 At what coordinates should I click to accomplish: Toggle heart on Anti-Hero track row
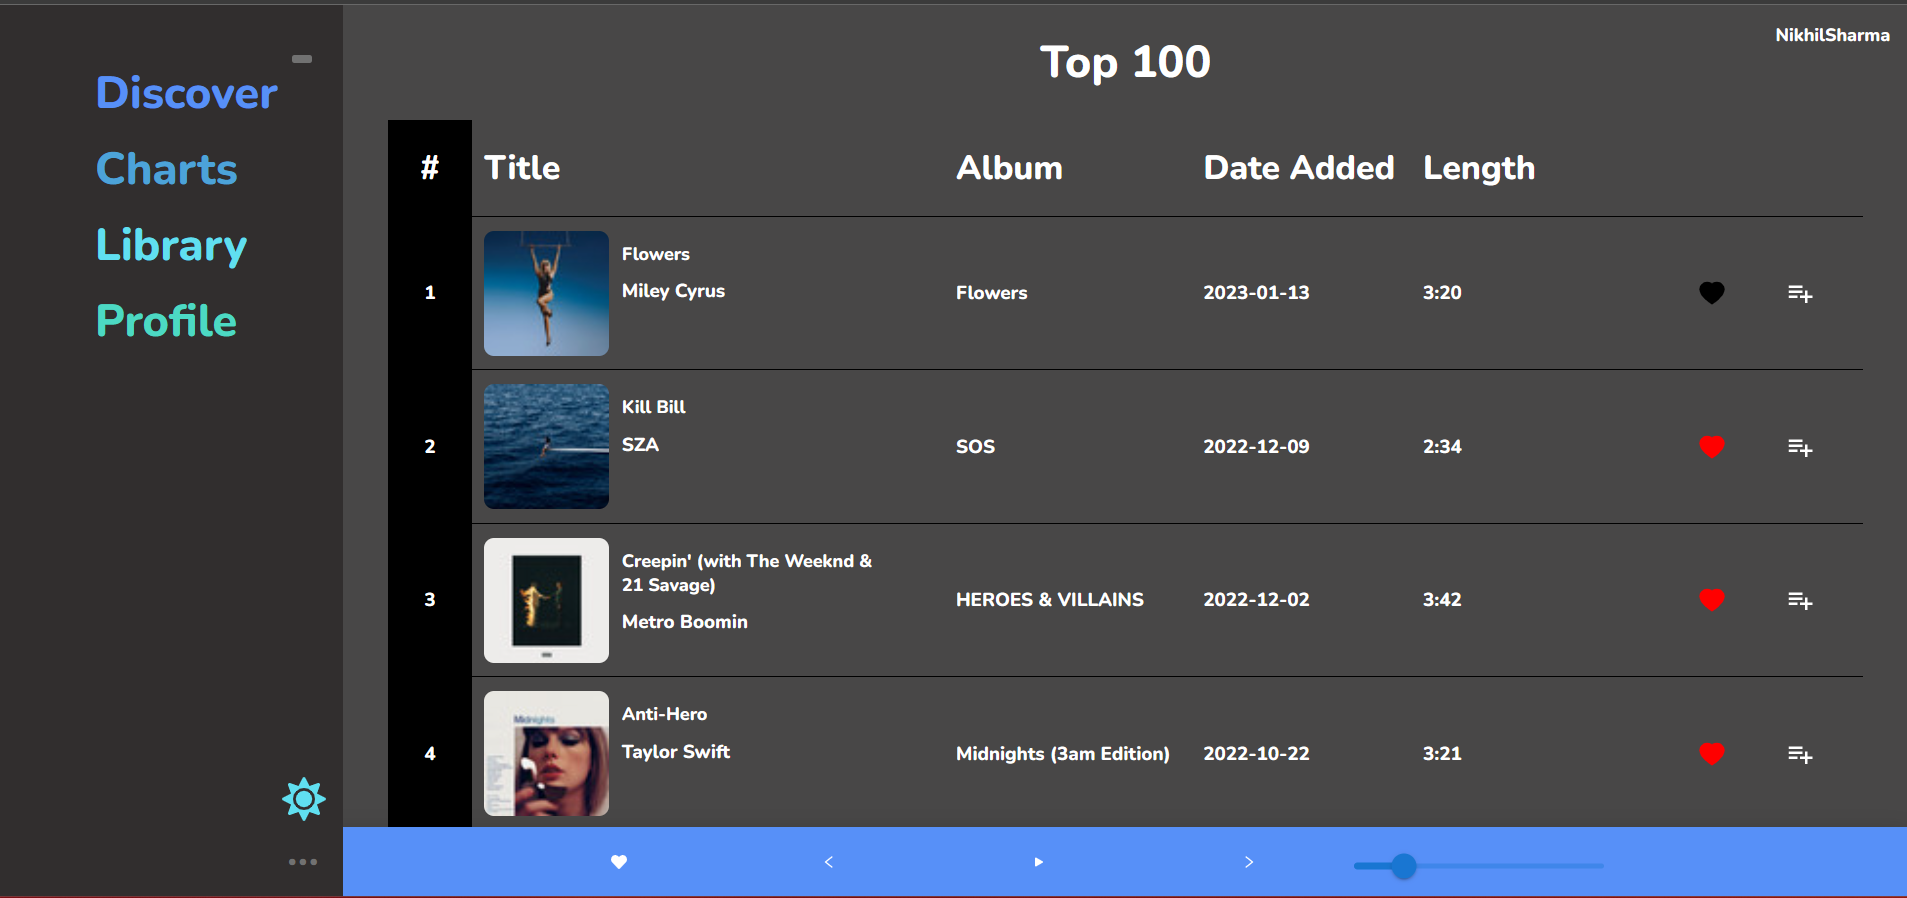click(1711, 754)
